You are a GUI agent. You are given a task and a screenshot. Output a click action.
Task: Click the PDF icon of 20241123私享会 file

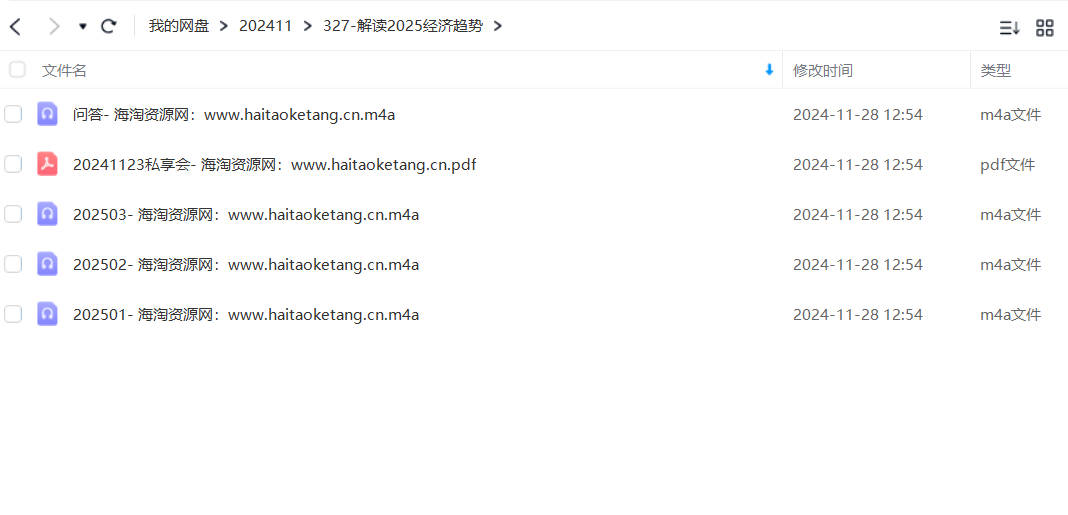tap(47, 164)
